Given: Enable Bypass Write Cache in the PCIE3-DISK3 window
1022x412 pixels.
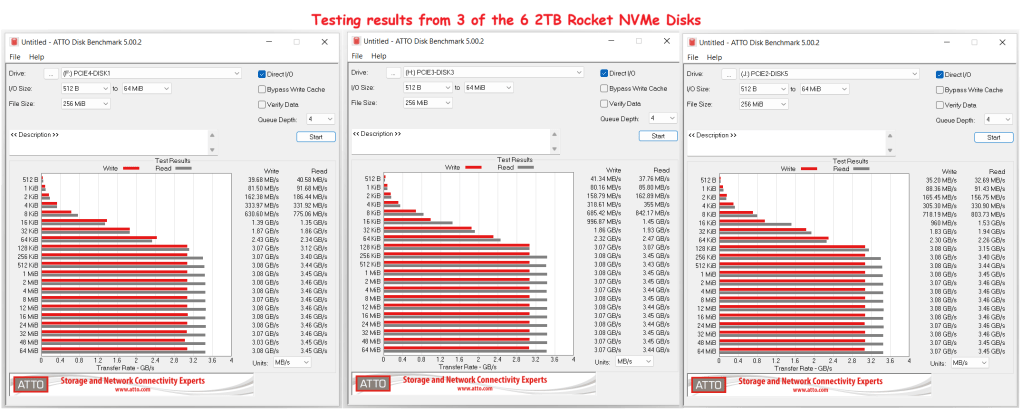Looking at the screenshot, I should click(603, 88).
